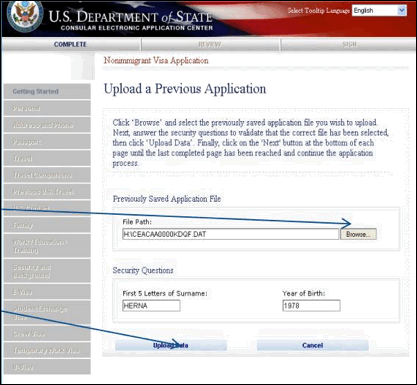The width and height of the screenshot is (417, 385).
Task: Click the Browse button
Action: tap(358, 234)
